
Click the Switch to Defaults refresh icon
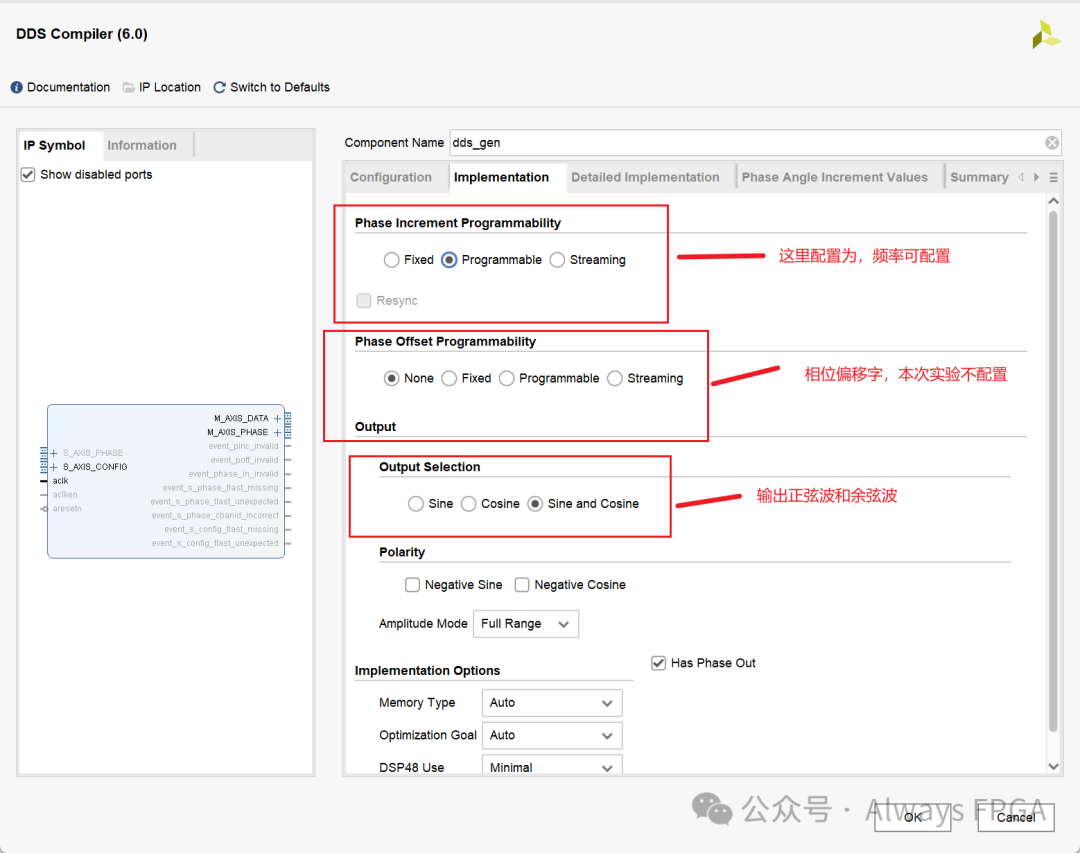pos(219,88)
